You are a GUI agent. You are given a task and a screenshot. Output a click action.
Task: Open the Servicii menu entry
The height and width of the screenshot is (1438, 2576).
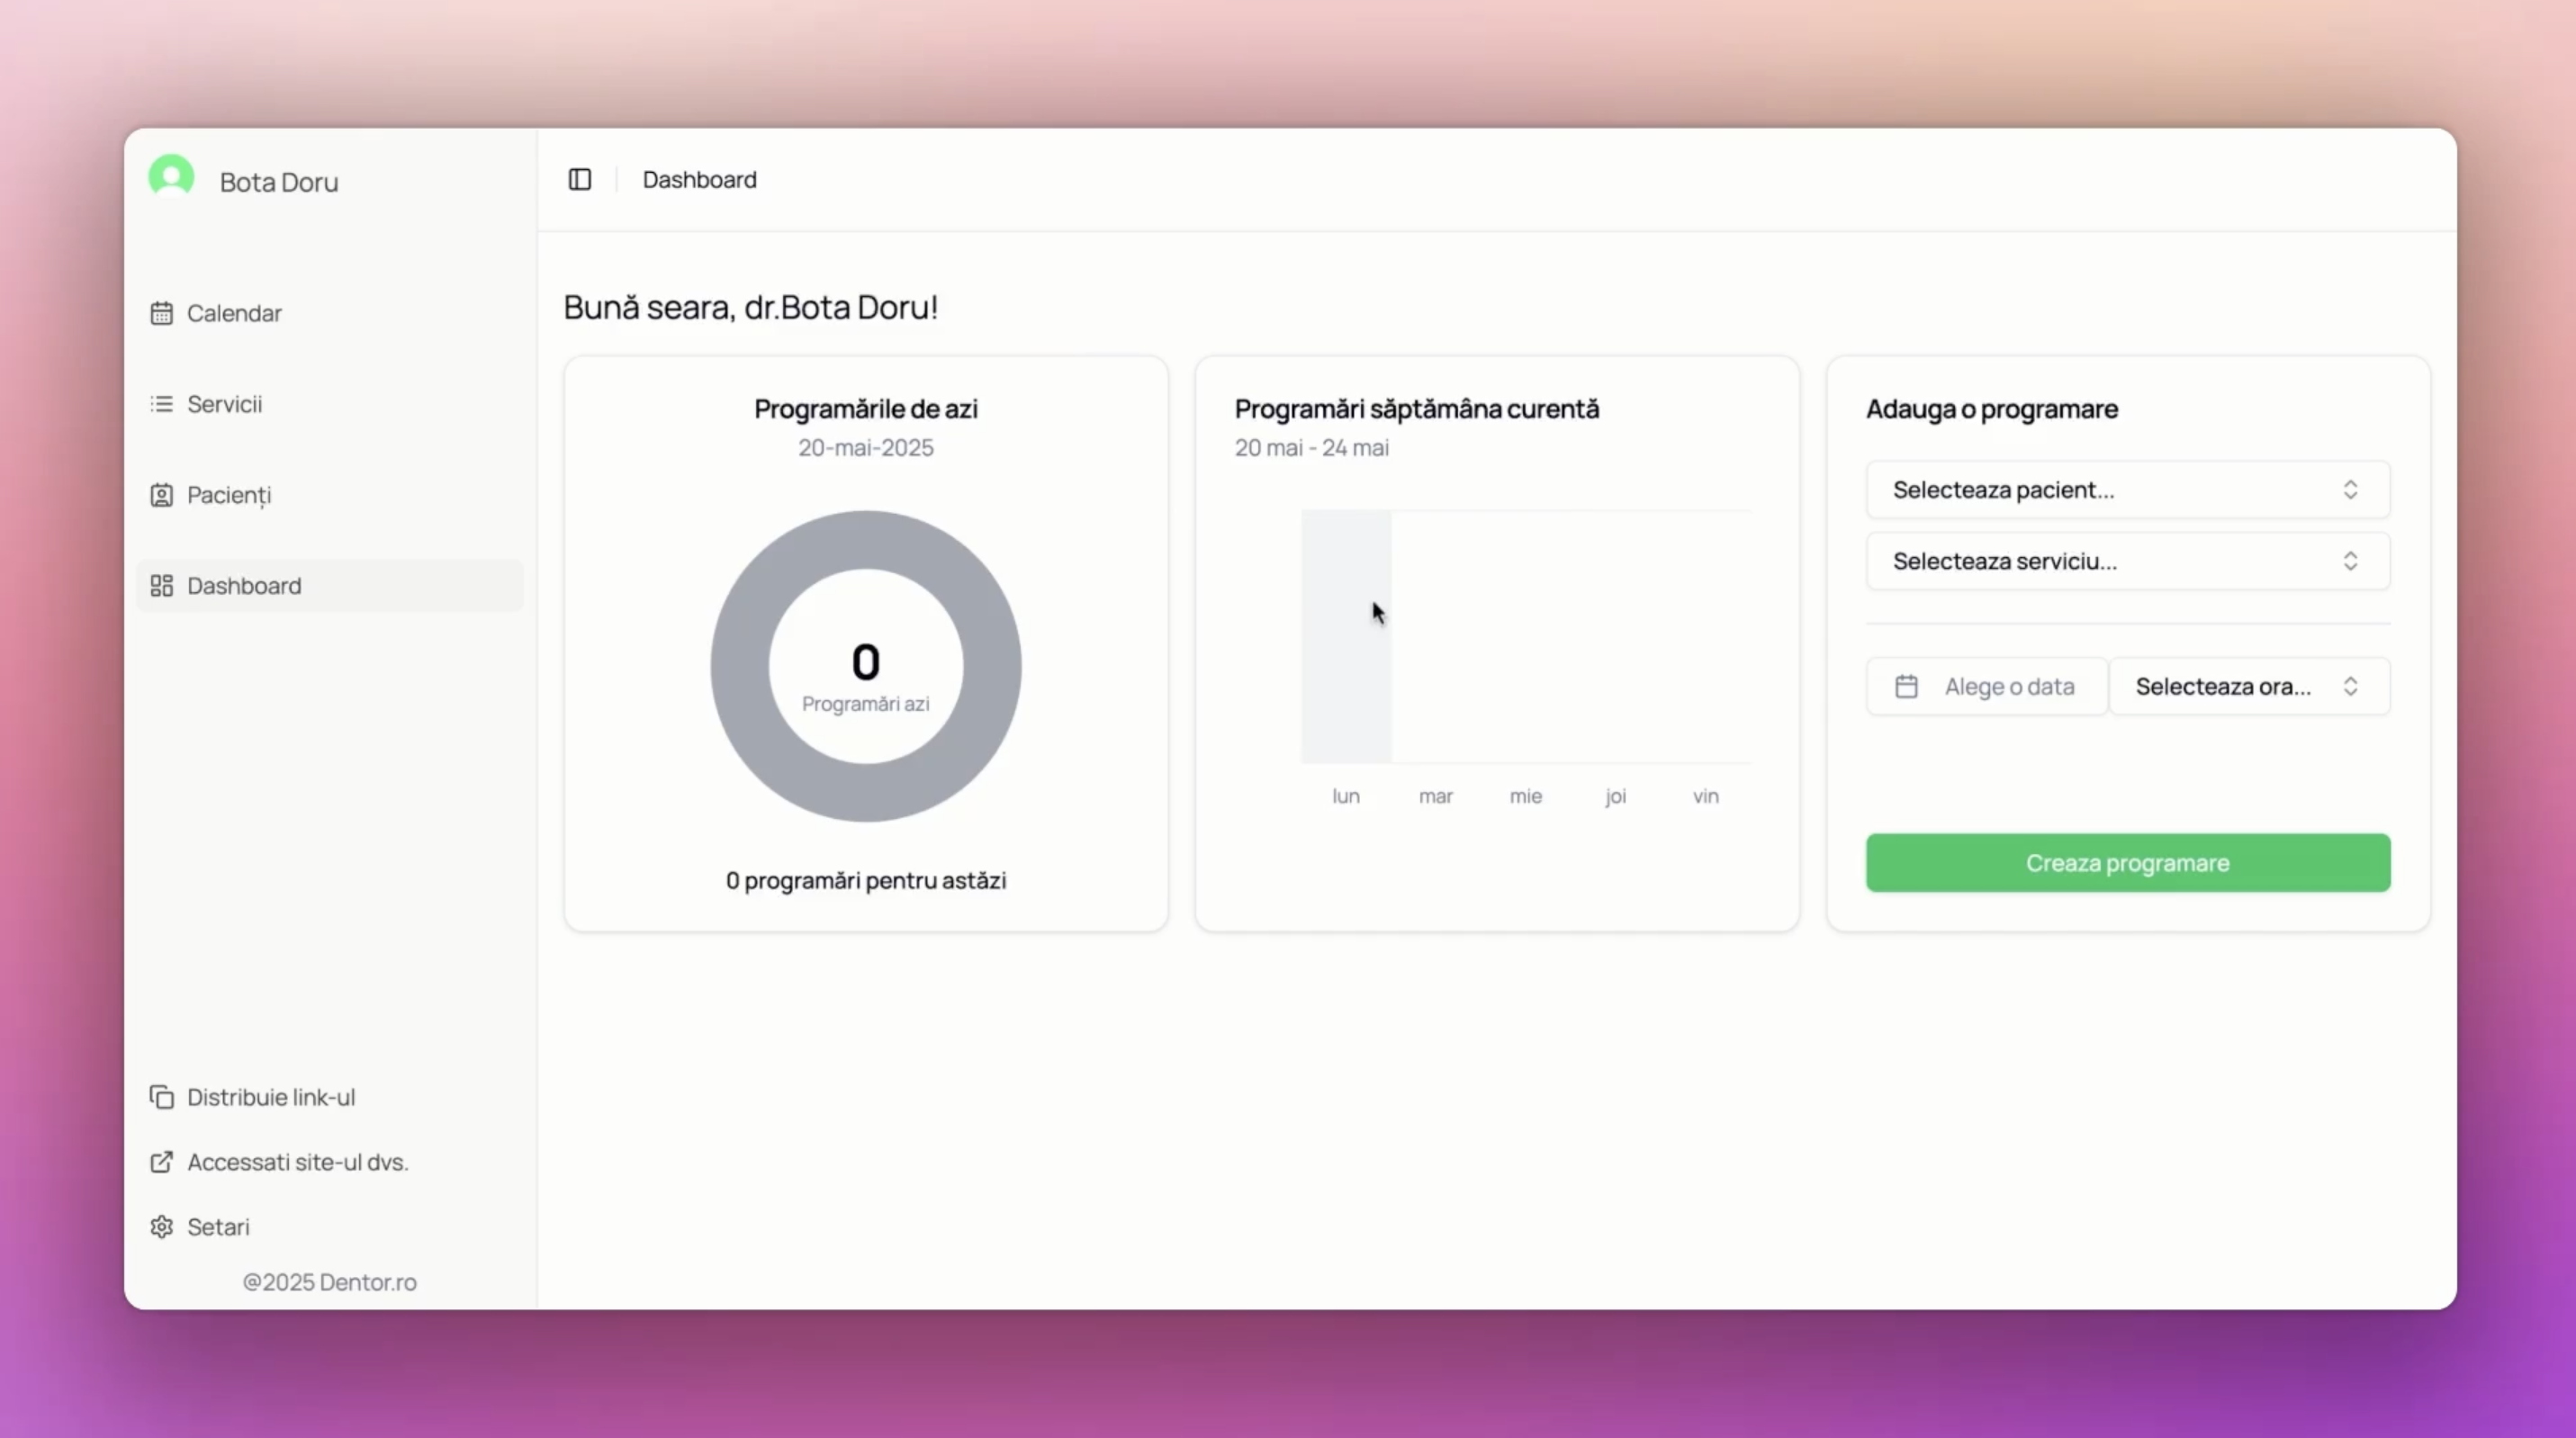tap(225, 404)
